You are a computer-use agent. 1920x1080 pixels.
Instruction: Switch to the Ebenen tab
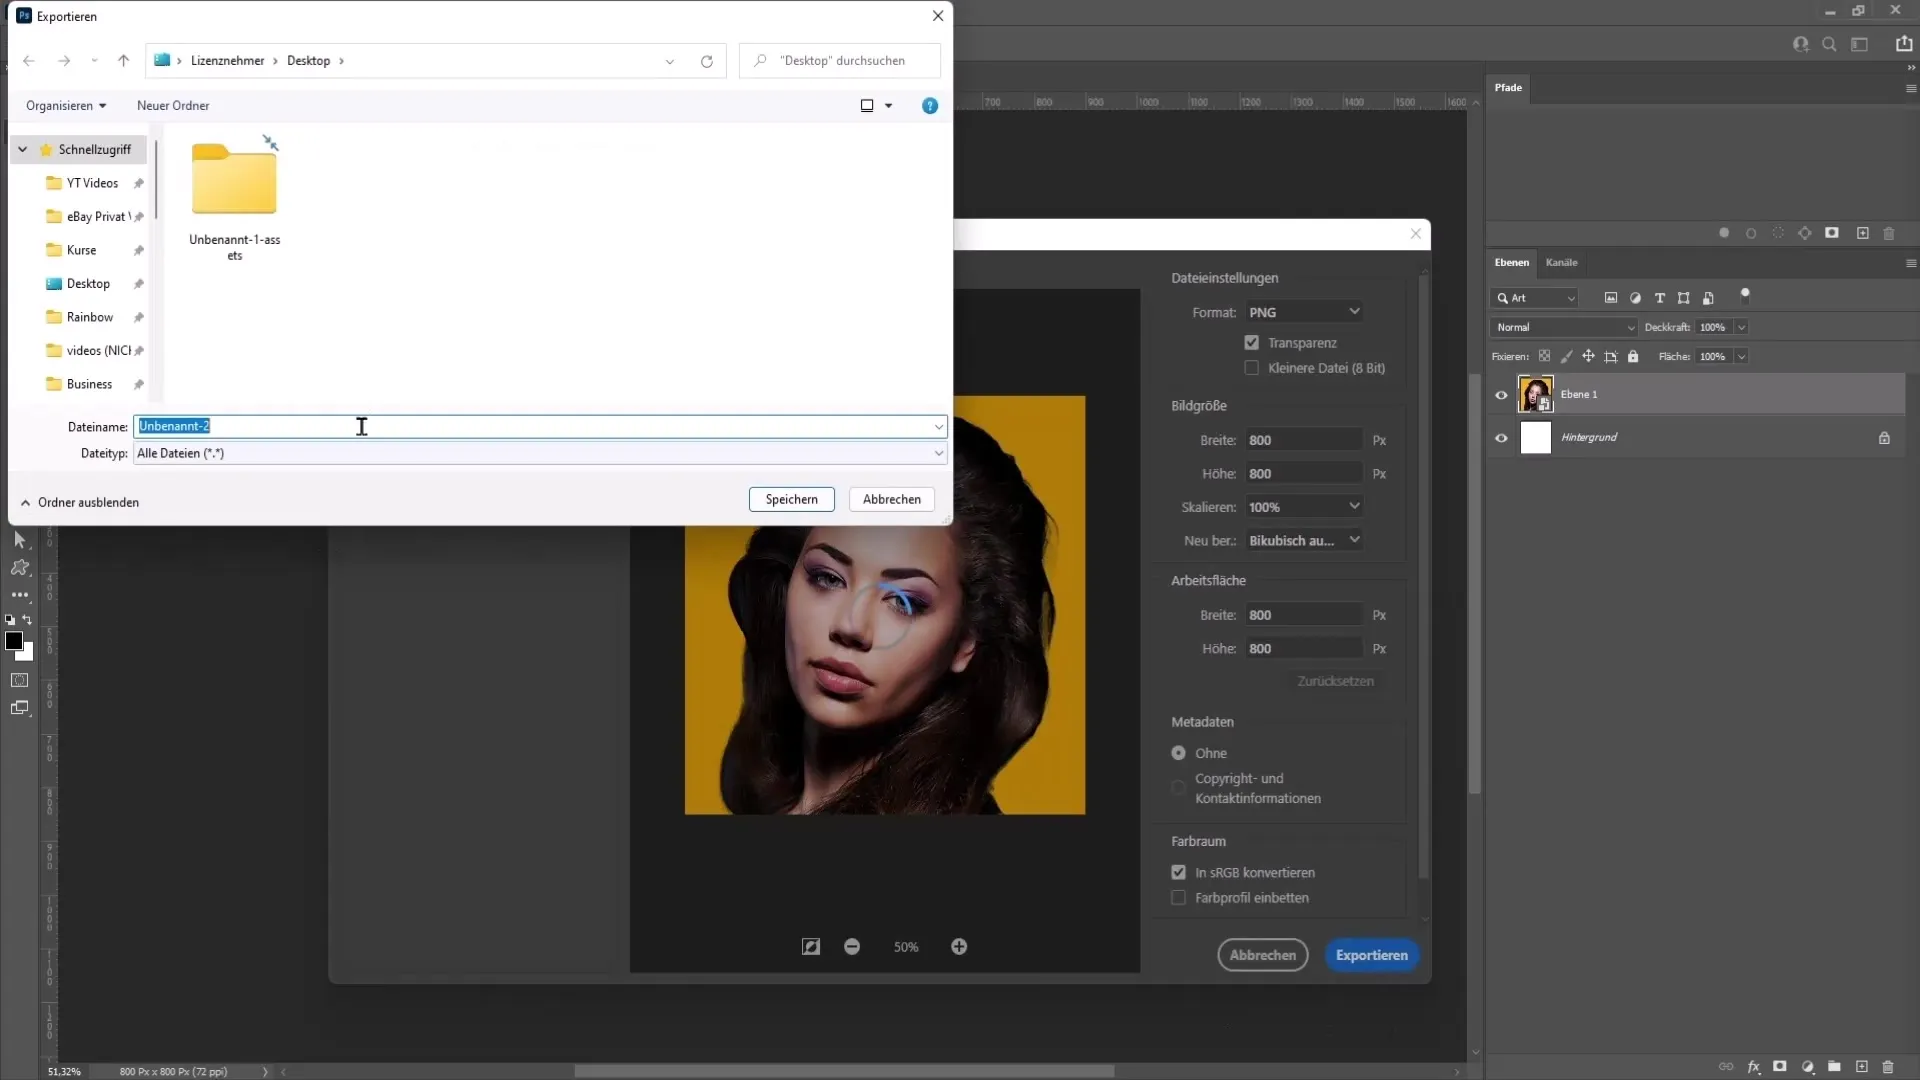1511,262
